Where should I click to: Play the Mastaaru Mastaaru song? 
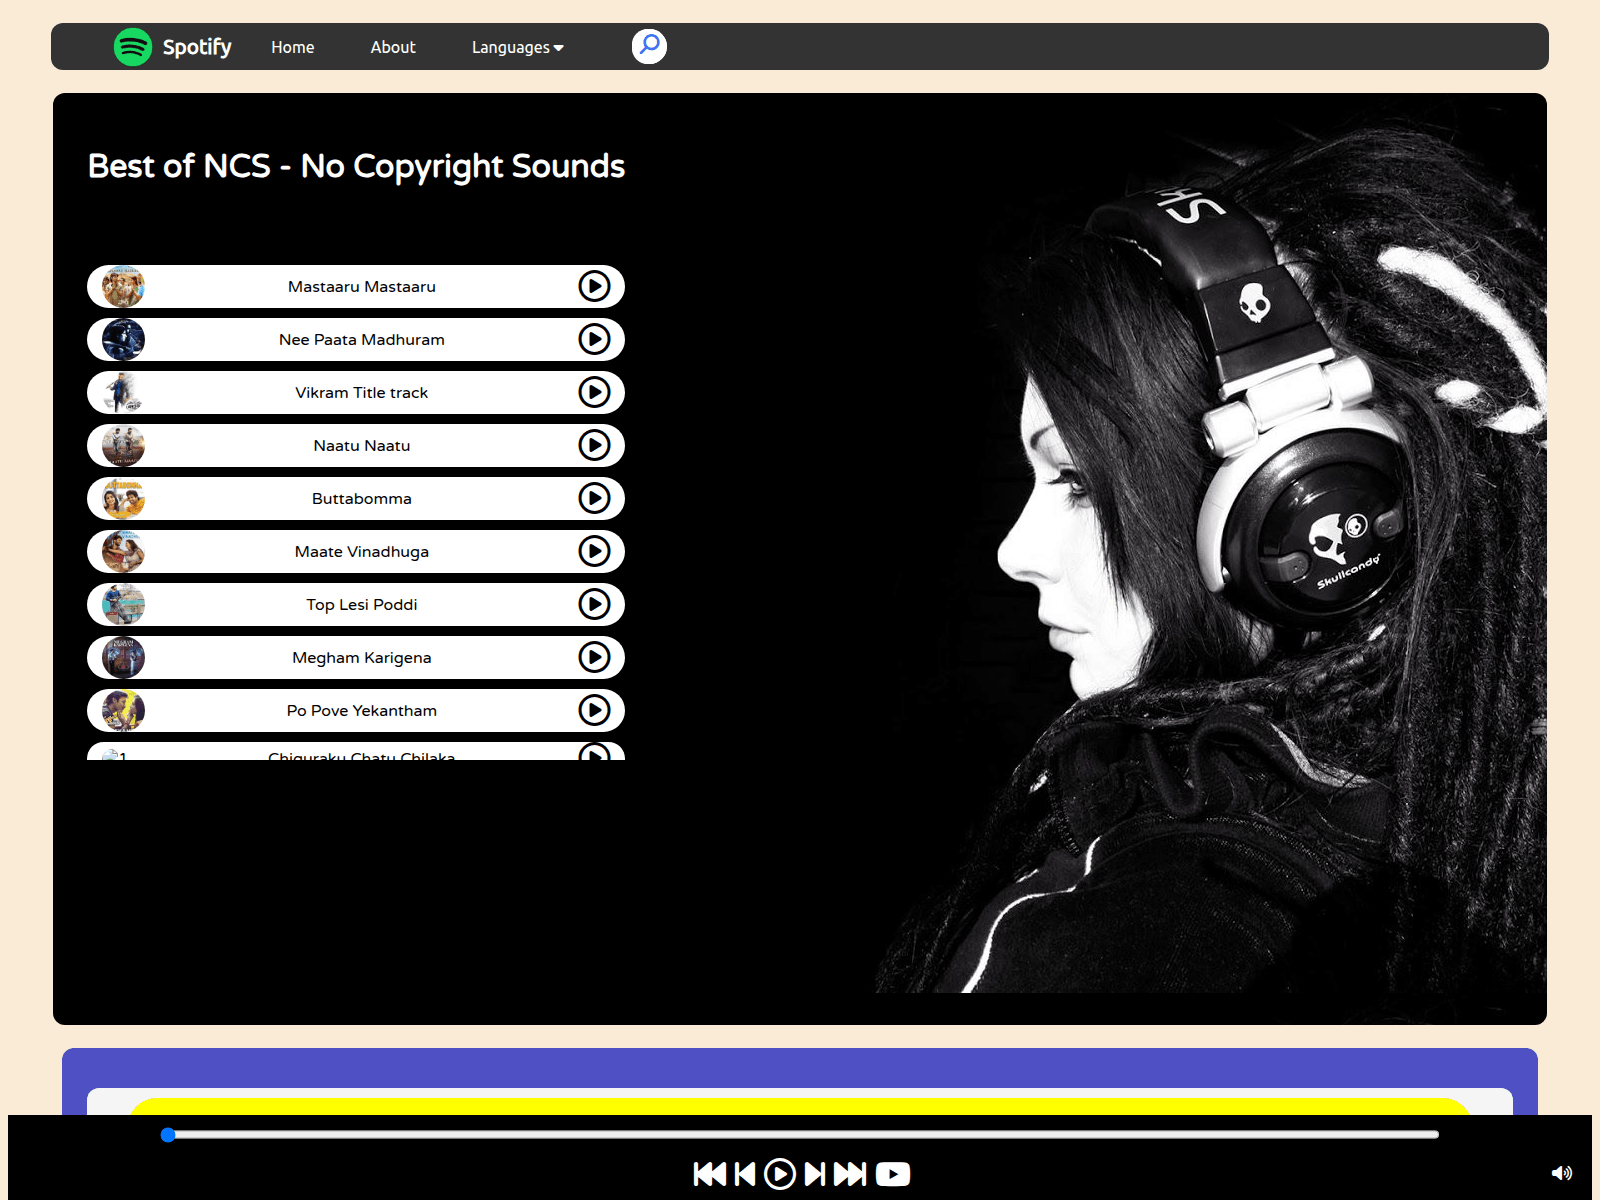(x=594, y=286)
